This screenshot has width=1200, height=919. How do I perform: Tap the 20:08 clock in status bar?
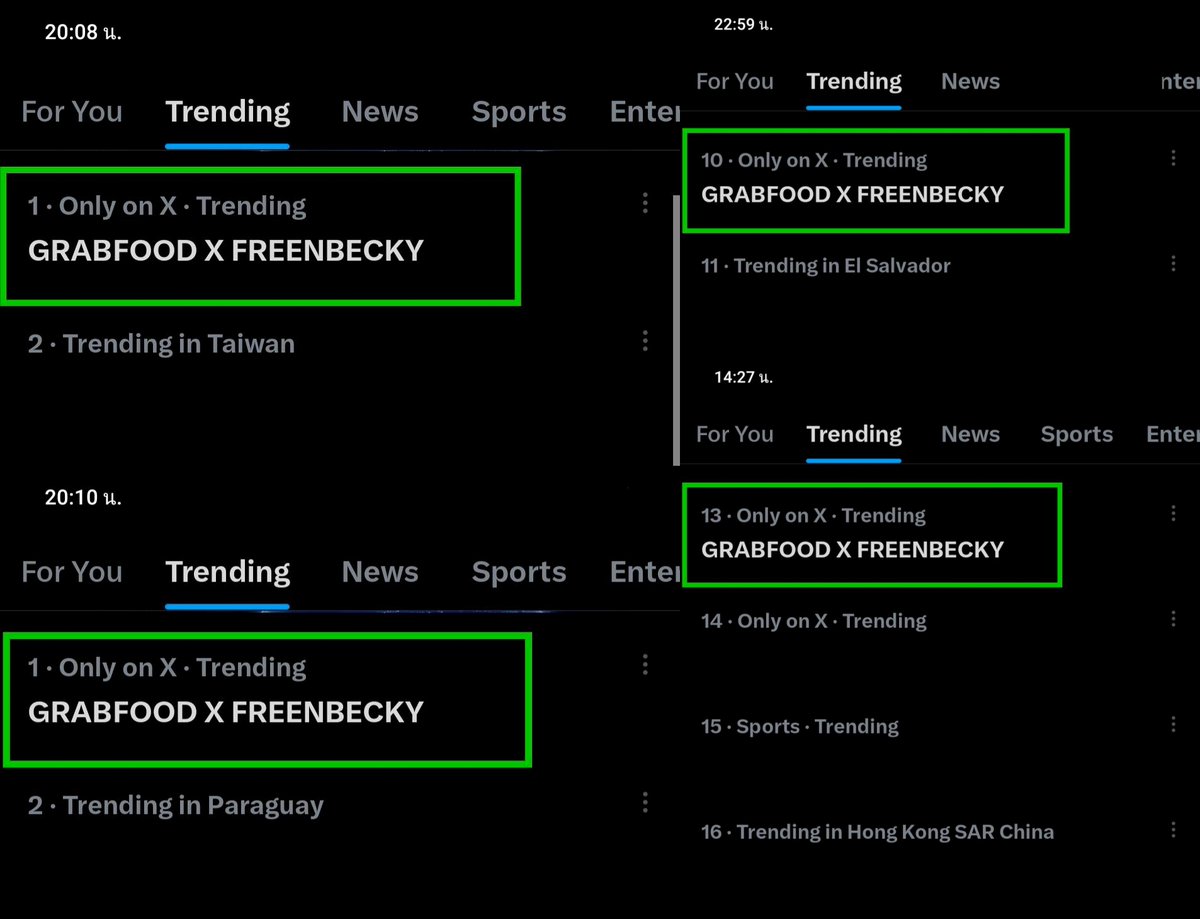pos(83,32)
